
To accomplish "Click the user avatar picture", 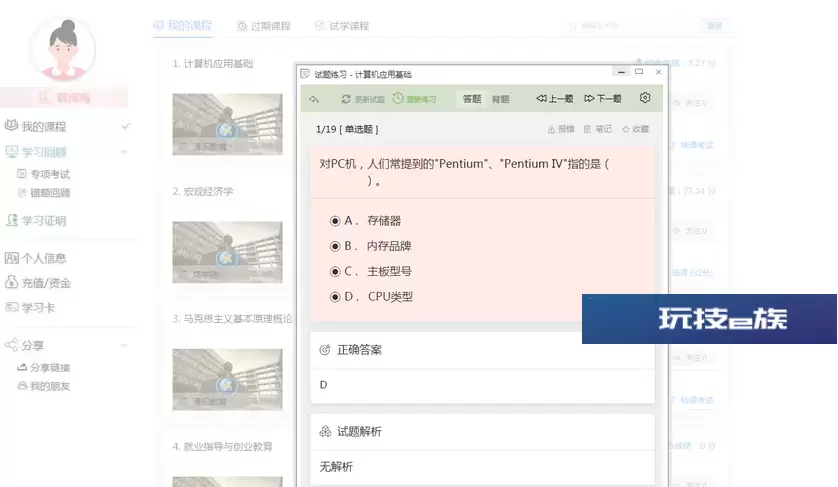I will 63,49.
